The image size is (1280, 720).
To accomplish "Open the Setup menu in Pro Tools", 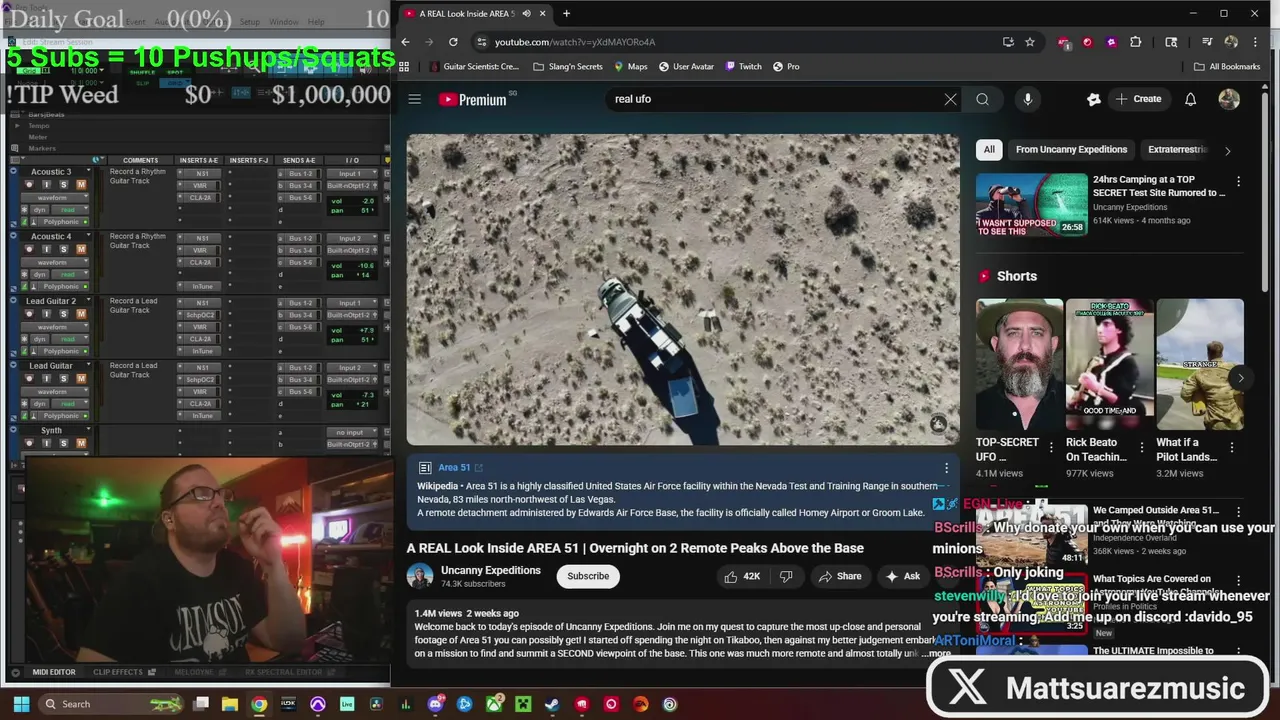I will (x=250, y=22).
